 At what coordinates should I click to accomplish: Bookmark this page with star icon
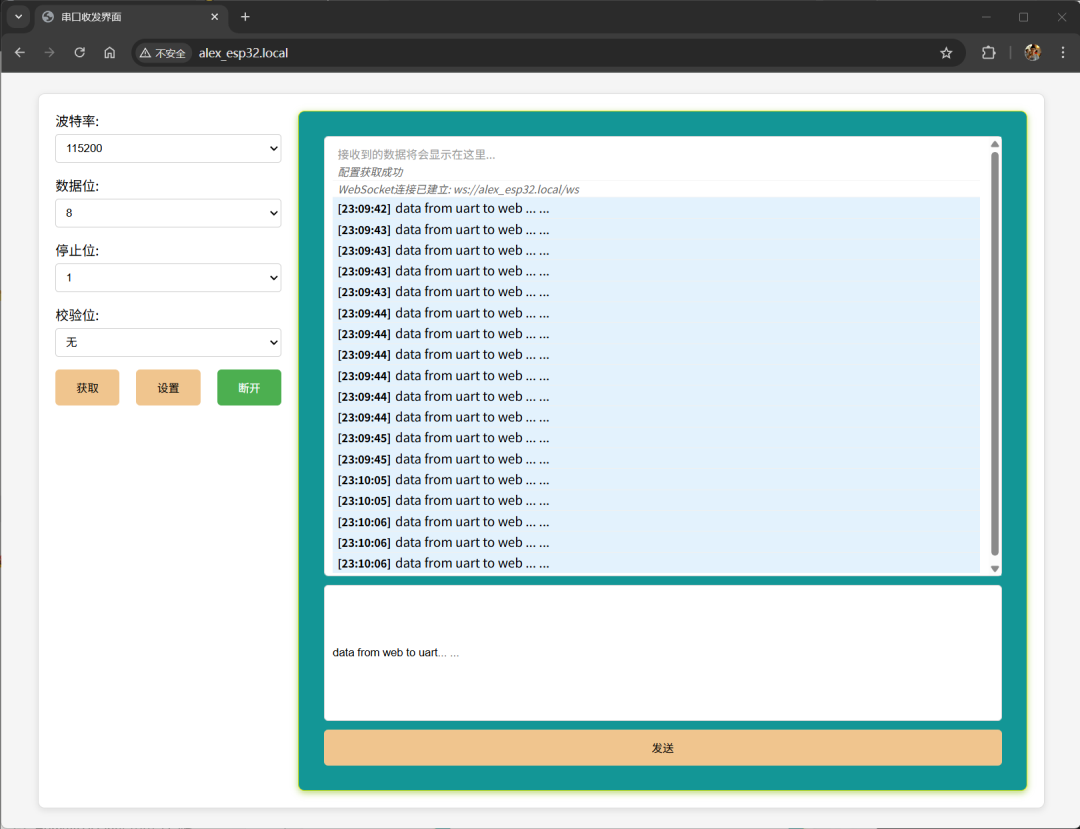[x=946, y=53]
